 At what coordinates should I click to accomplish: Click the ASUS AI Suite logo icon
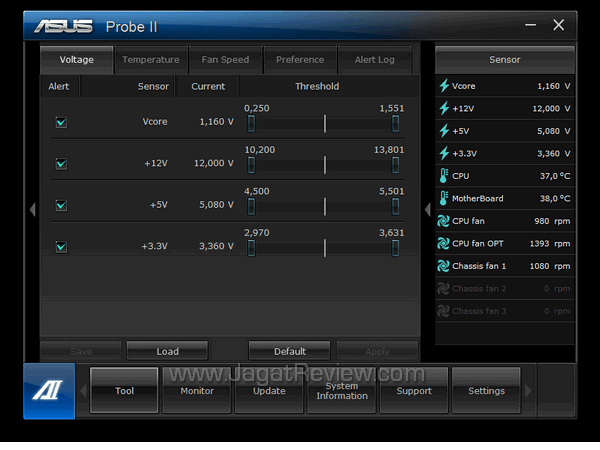point(49,391)
